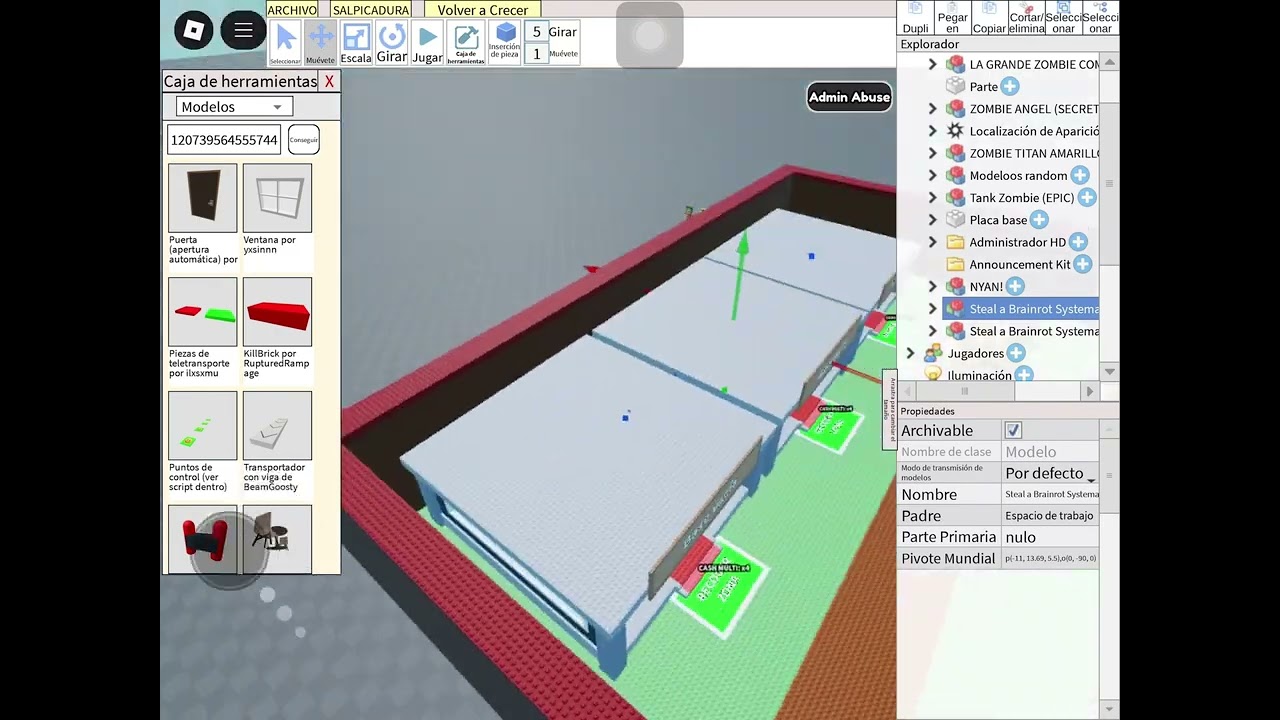Expand Tank Zombie (EPIC) node
This screenshot has height=720, width=1280.
tap(933, 198)
